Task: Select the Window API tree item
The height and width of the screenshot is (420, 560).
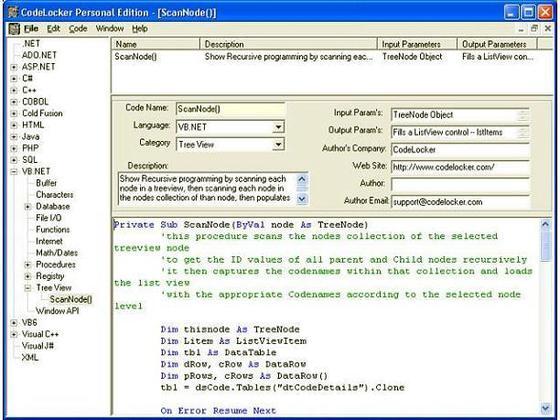Action: [x=57, y=311]
